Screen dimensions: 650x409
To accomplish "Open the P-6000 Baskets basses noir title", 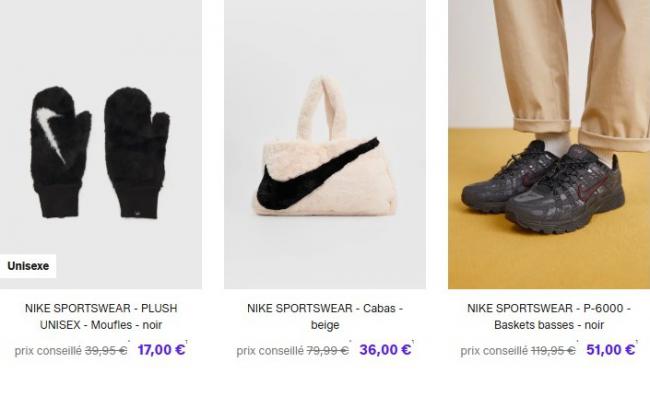I will click(x=549, y=316).
